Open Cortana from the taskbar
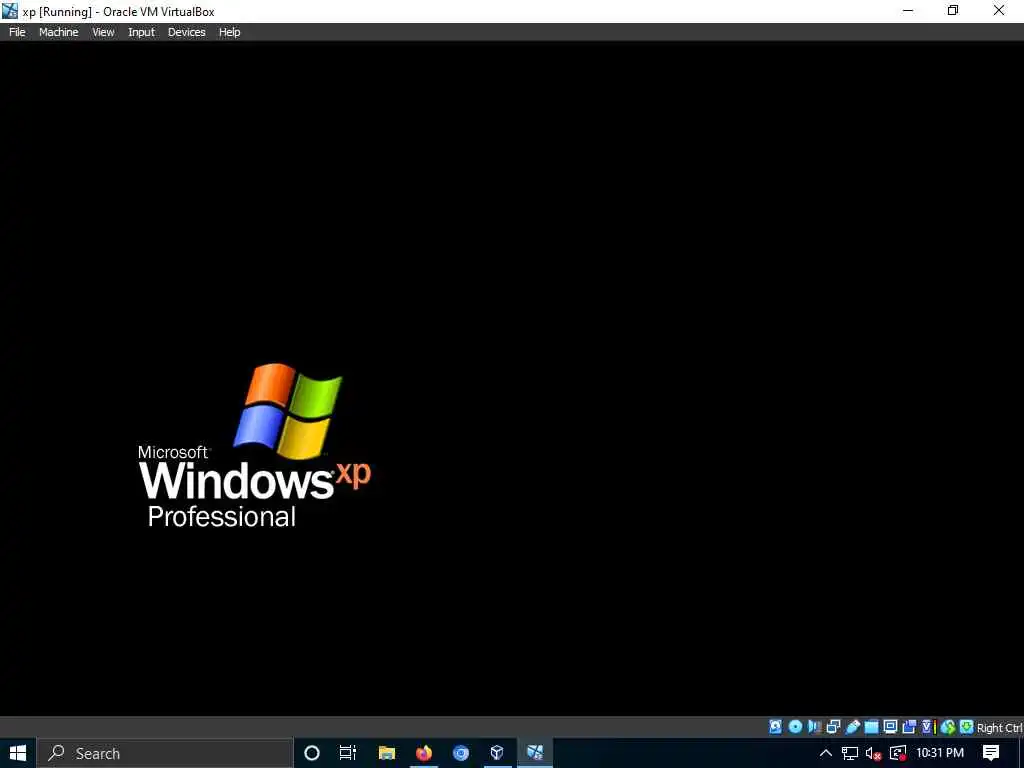The width and height of the screenshot is (1024, 768). 312,753
